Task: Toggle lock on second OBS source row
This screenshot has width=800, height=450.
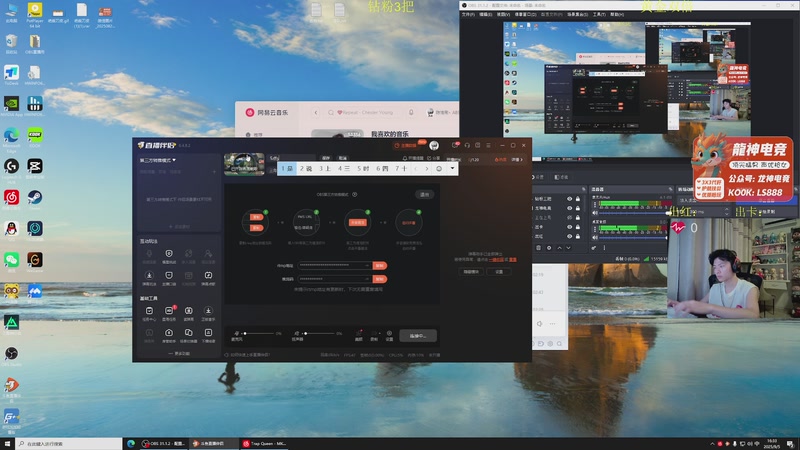Action: (x=578, y=208)
